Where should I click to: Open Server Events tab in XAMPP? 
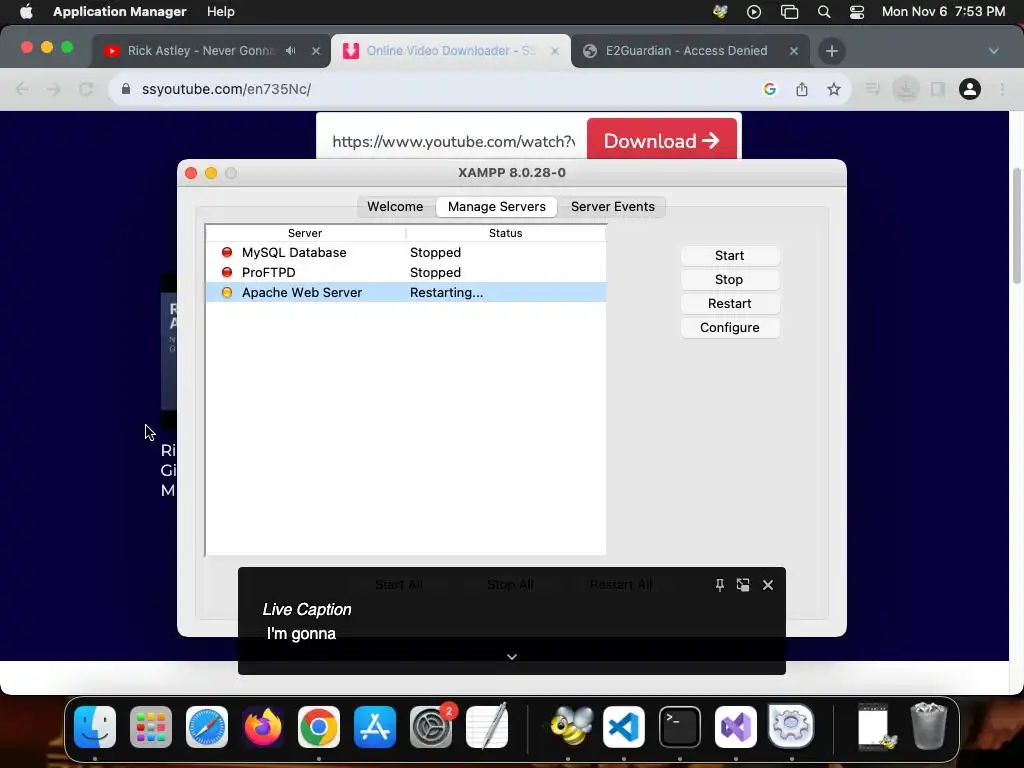coord(613,206)
